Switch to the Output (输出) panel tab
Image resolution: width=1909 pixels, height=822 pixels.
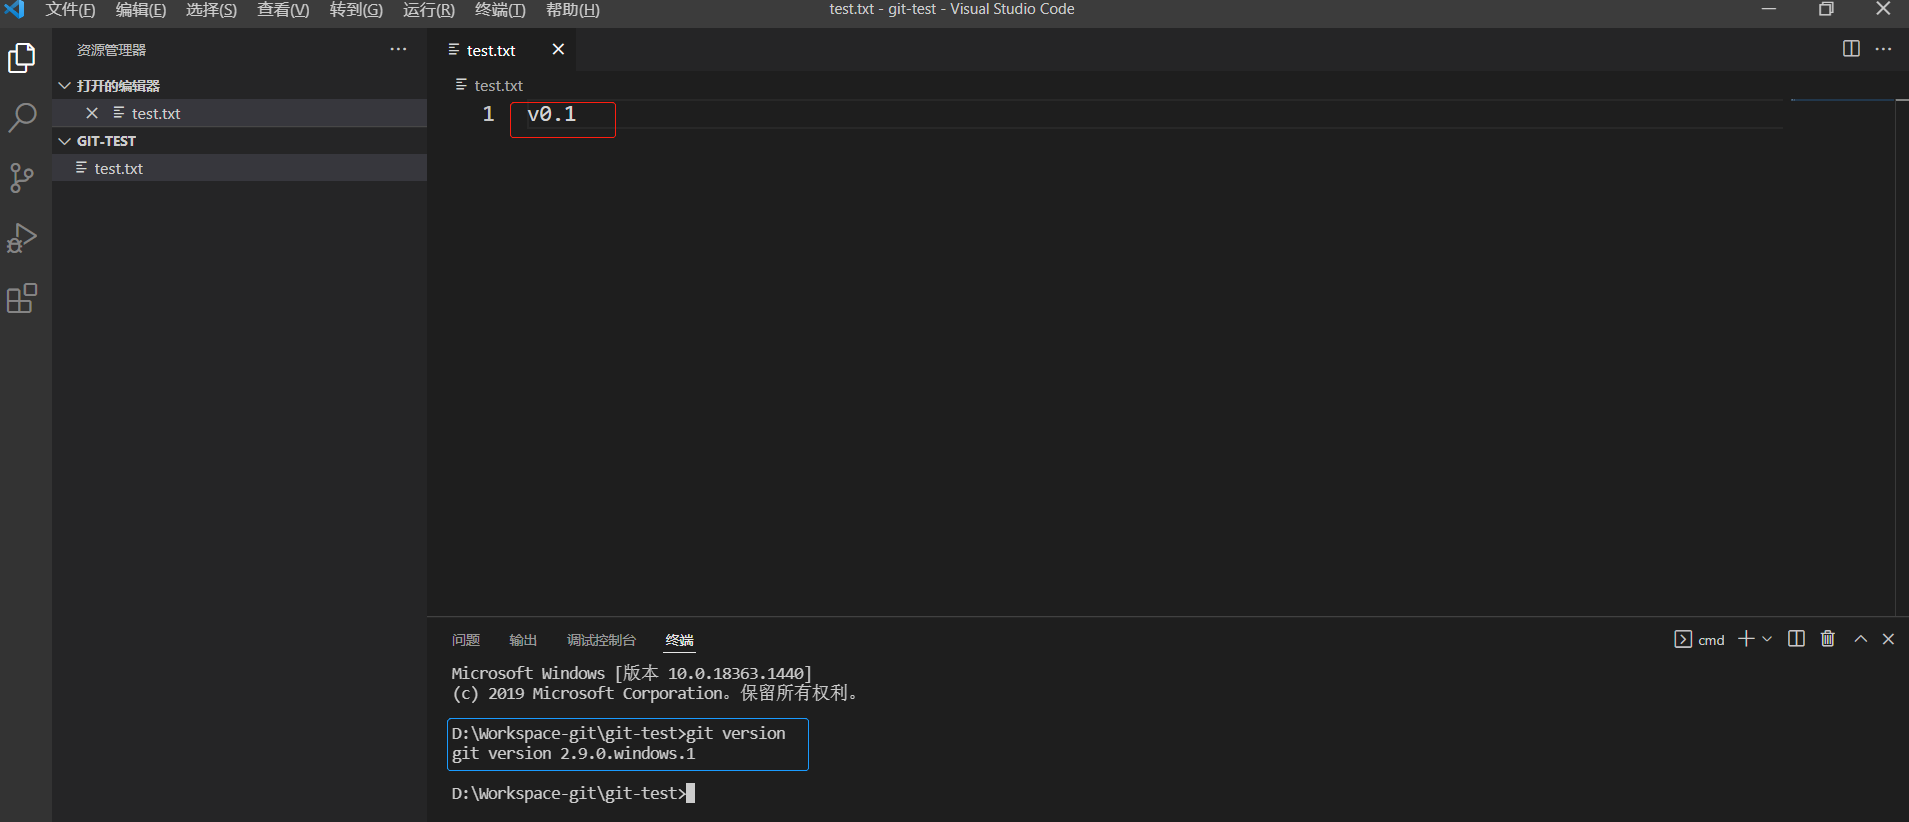tap(523, 640)
